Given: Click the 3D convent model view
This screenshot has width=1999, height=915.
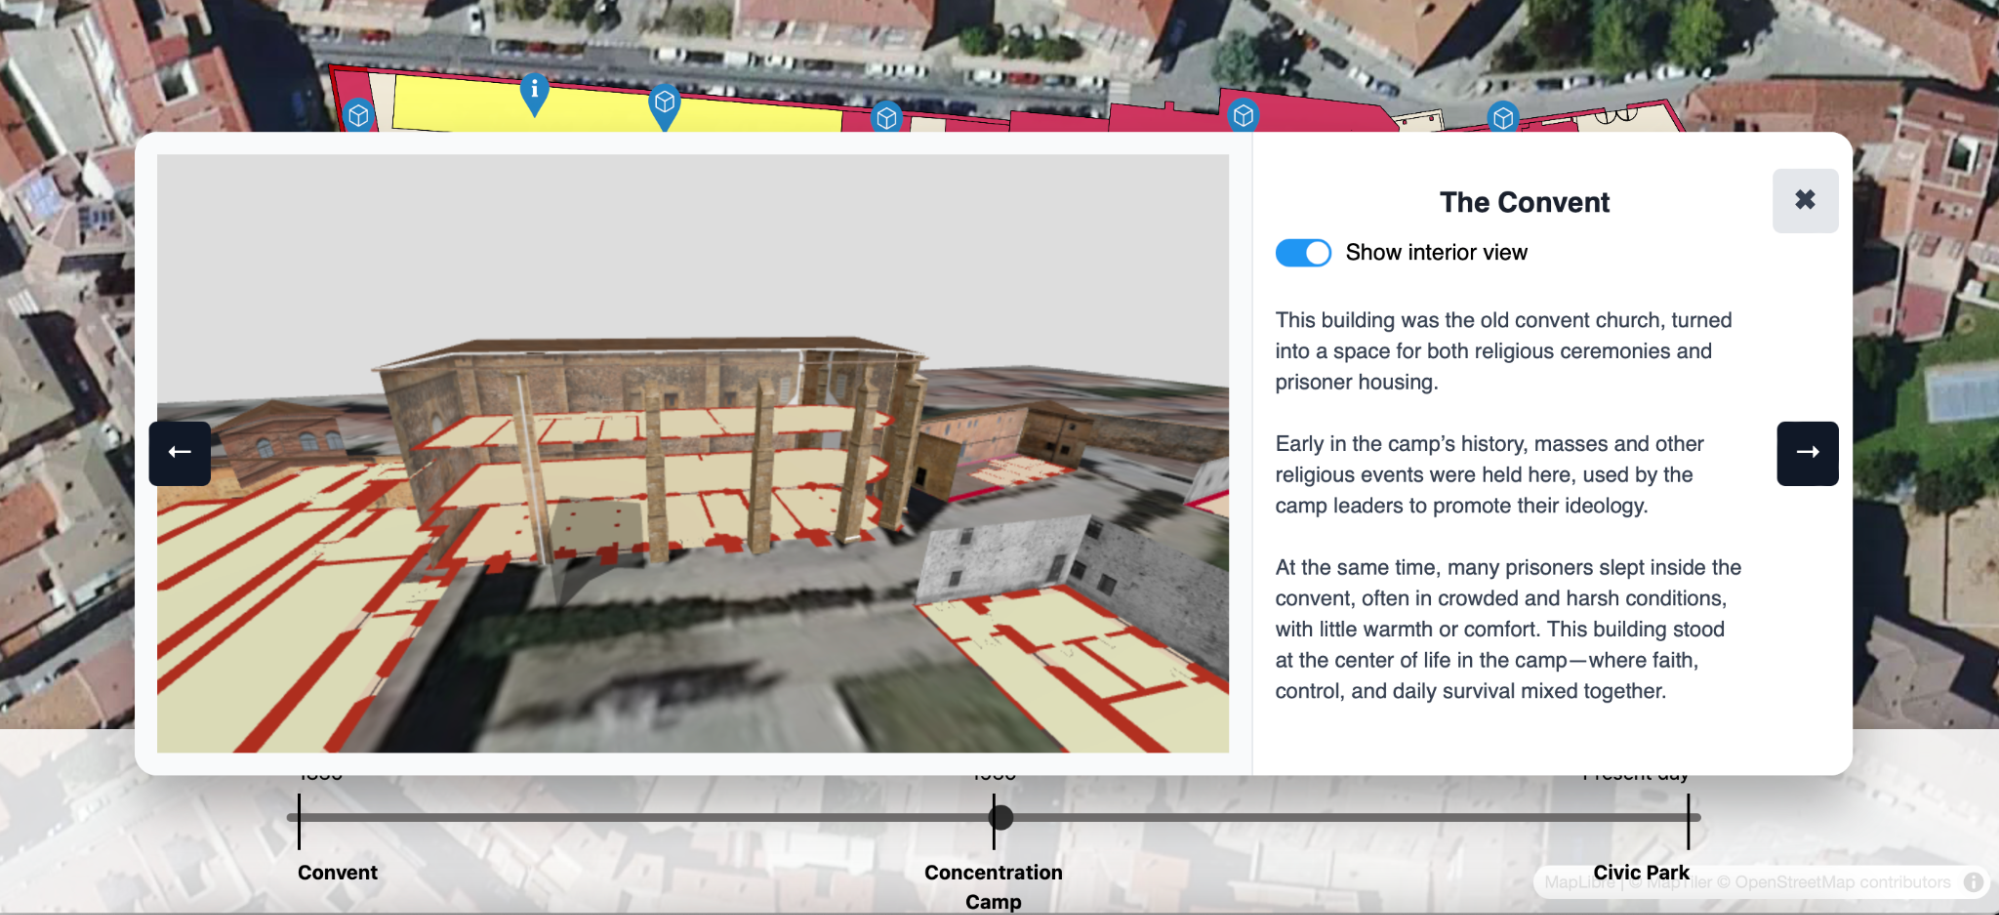Looking at the screenshot, I should (x=692, y=453).
